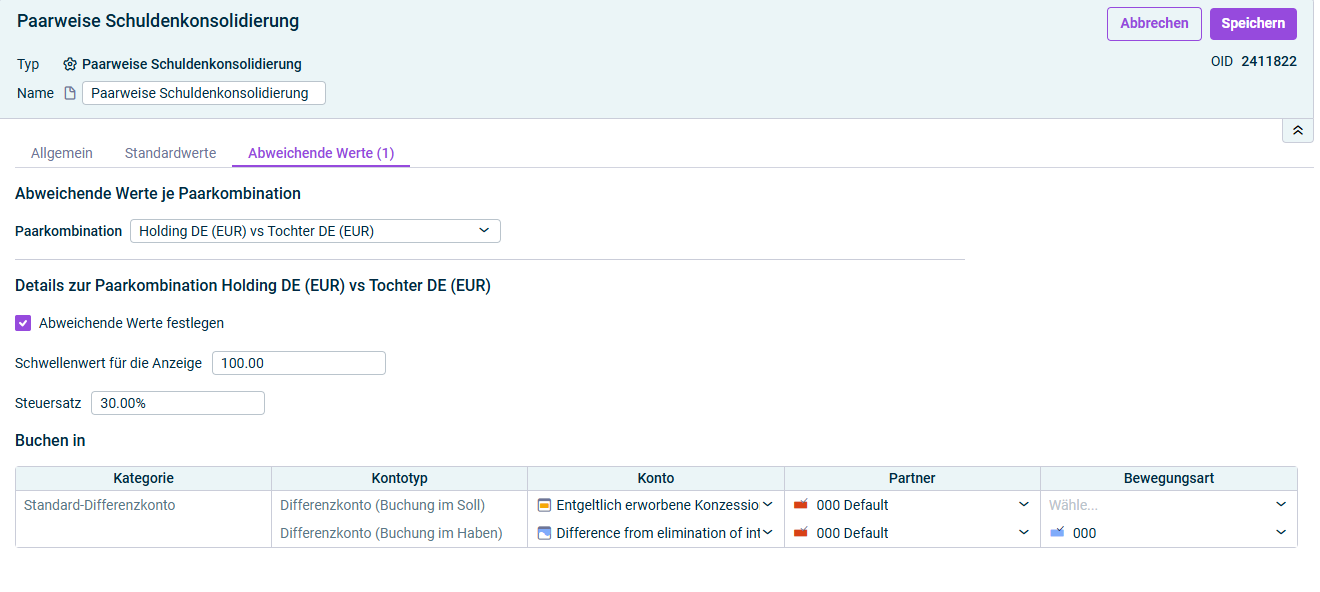Click the account icon for Difference from elimination
Image resolution: width=1320 pixels, height=592 pixels.
544,533
